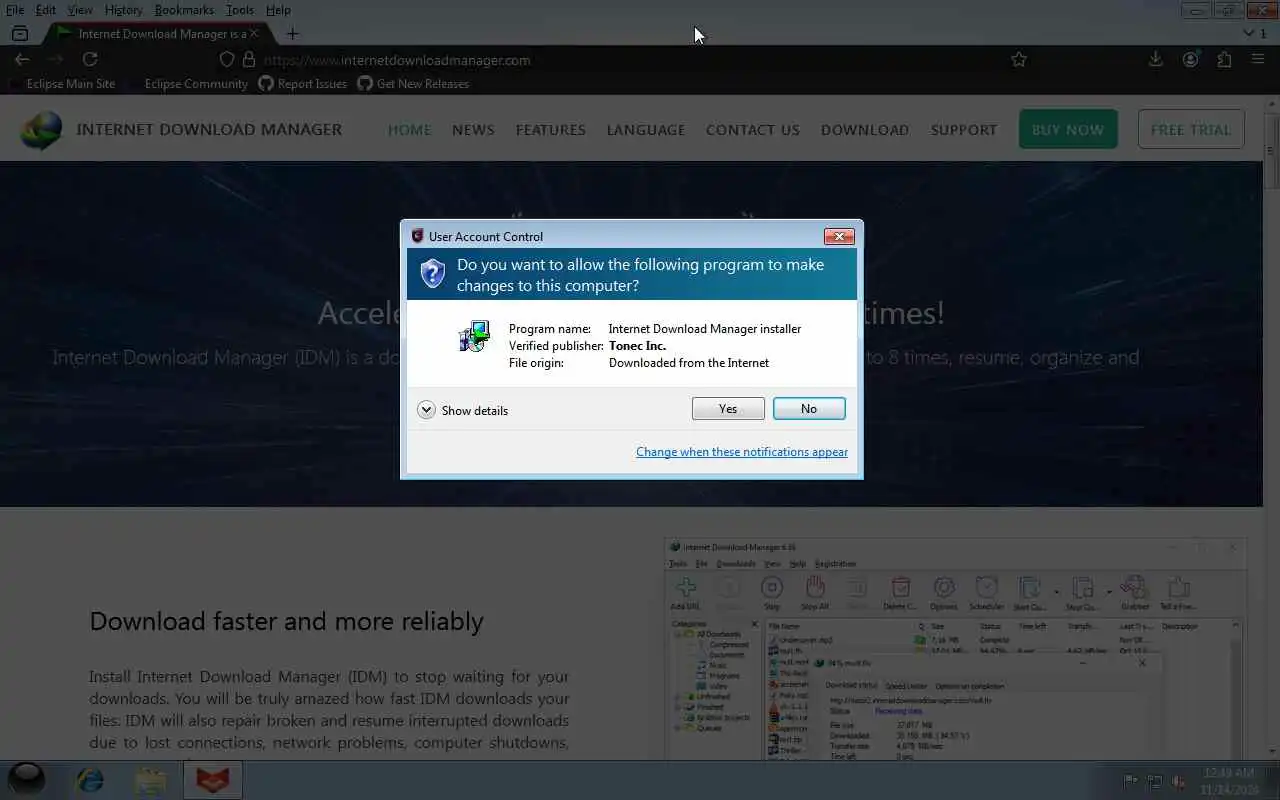Screen dimensions: 1280x800
Task: Open the Action Center flag tray icon
Action: click(x=1131, y=781)
